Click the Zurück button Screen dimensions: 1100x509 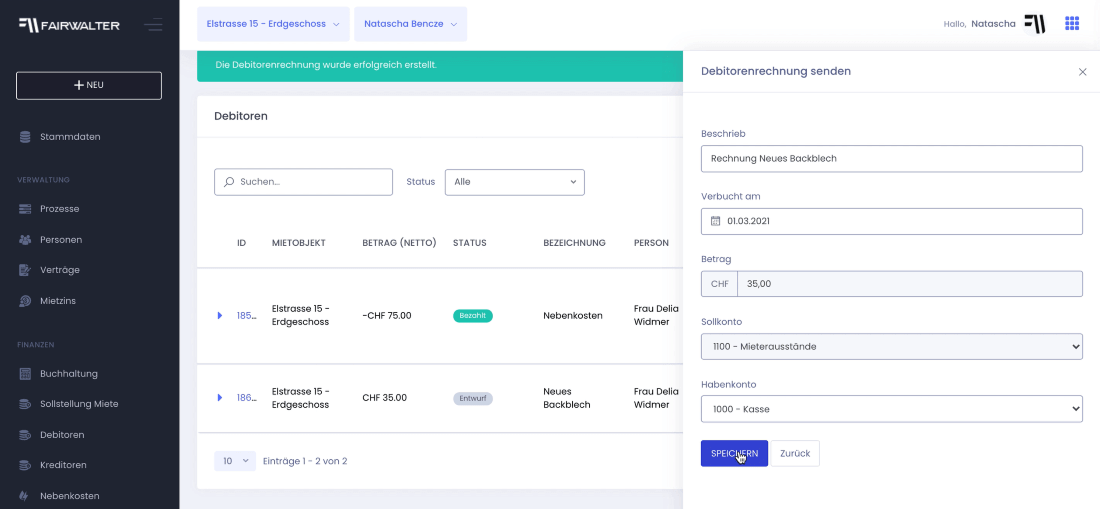(x=795, y=454)
